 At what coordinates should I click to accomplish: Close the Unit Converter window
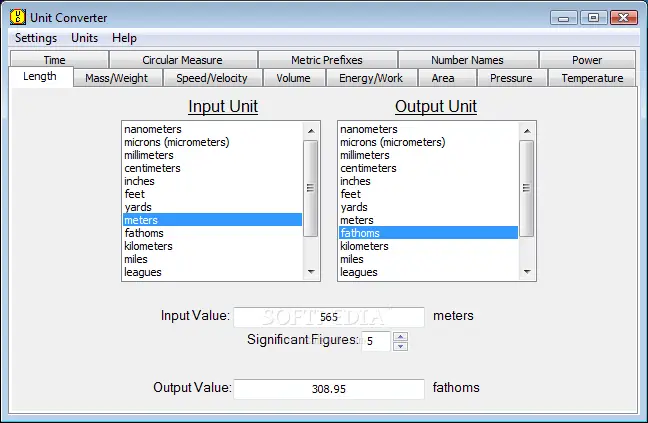tap(624, 18)
